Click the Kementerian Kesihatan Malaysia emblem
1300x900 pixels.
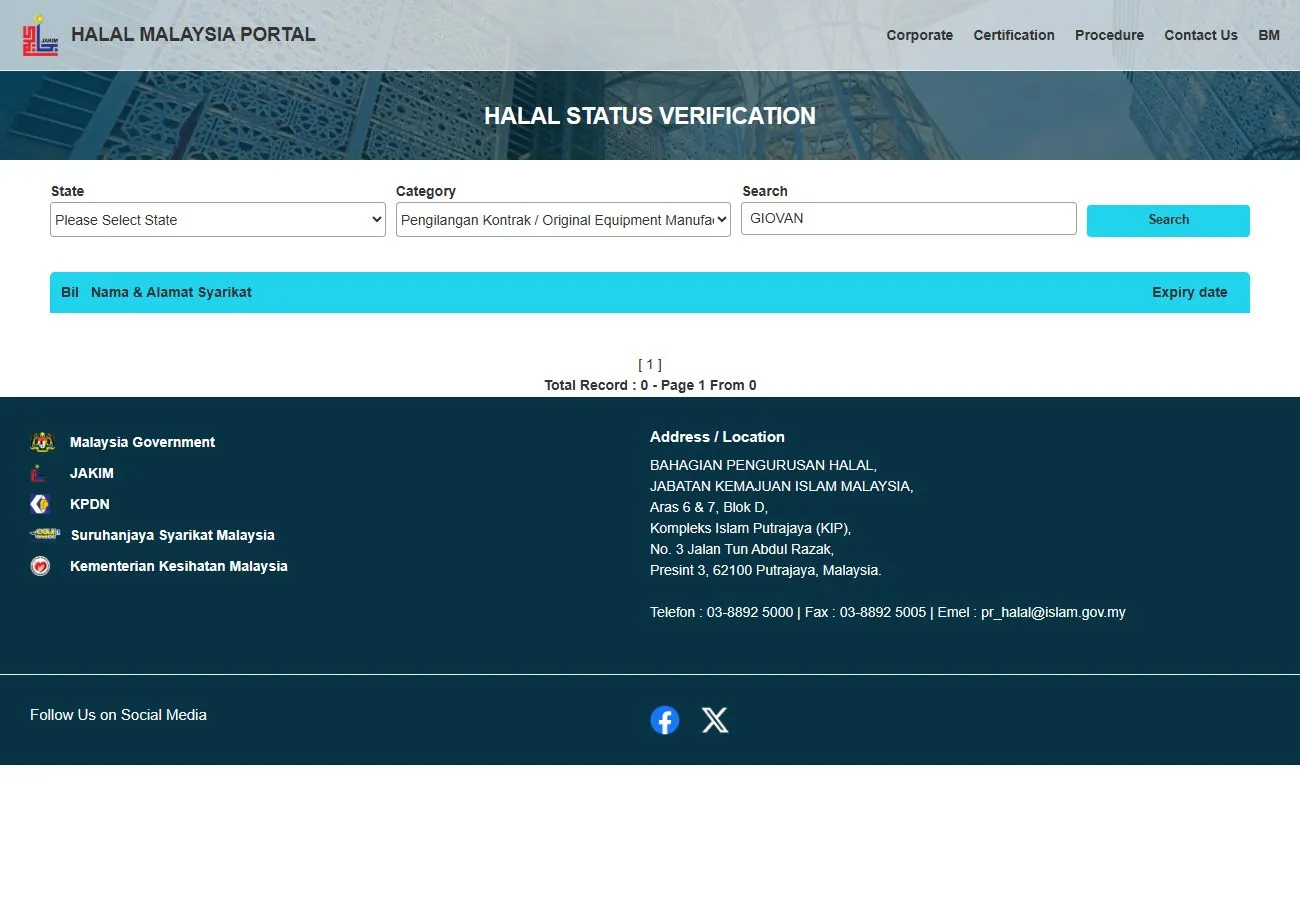(x=40, y=566)
